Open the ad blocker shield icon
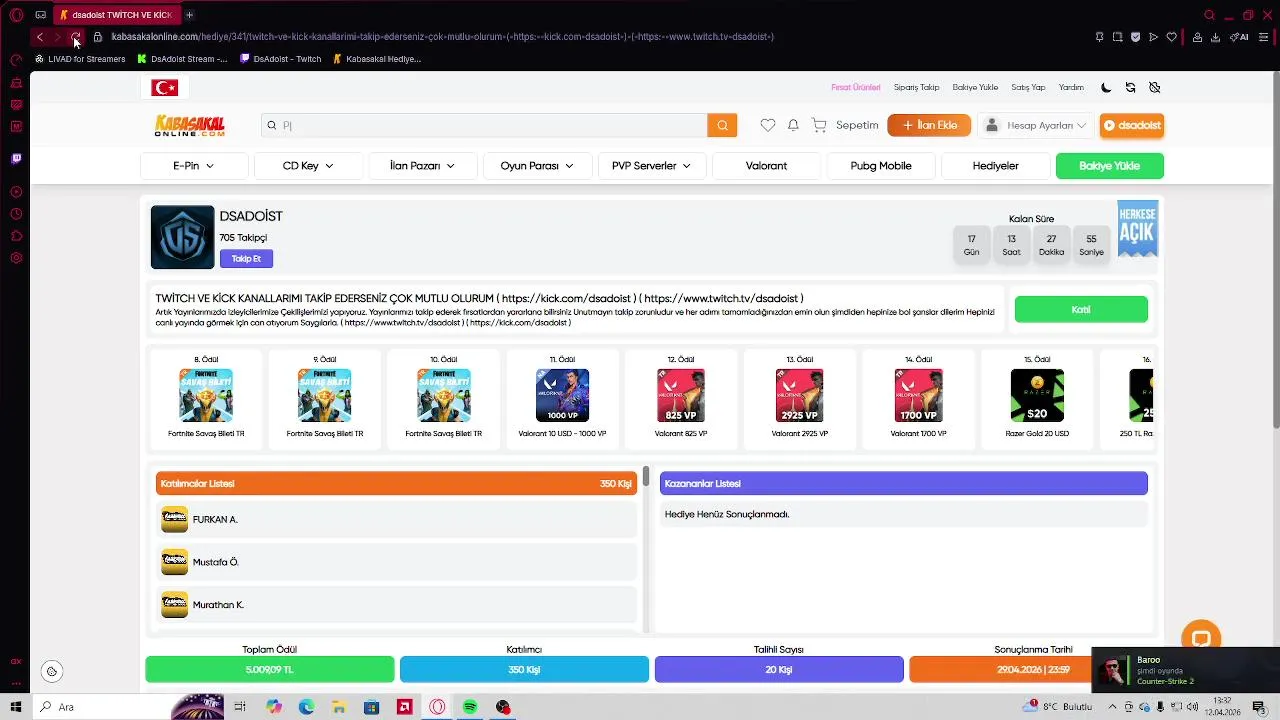Viewport: 1280px width, 720px height. pos(1135,37)
